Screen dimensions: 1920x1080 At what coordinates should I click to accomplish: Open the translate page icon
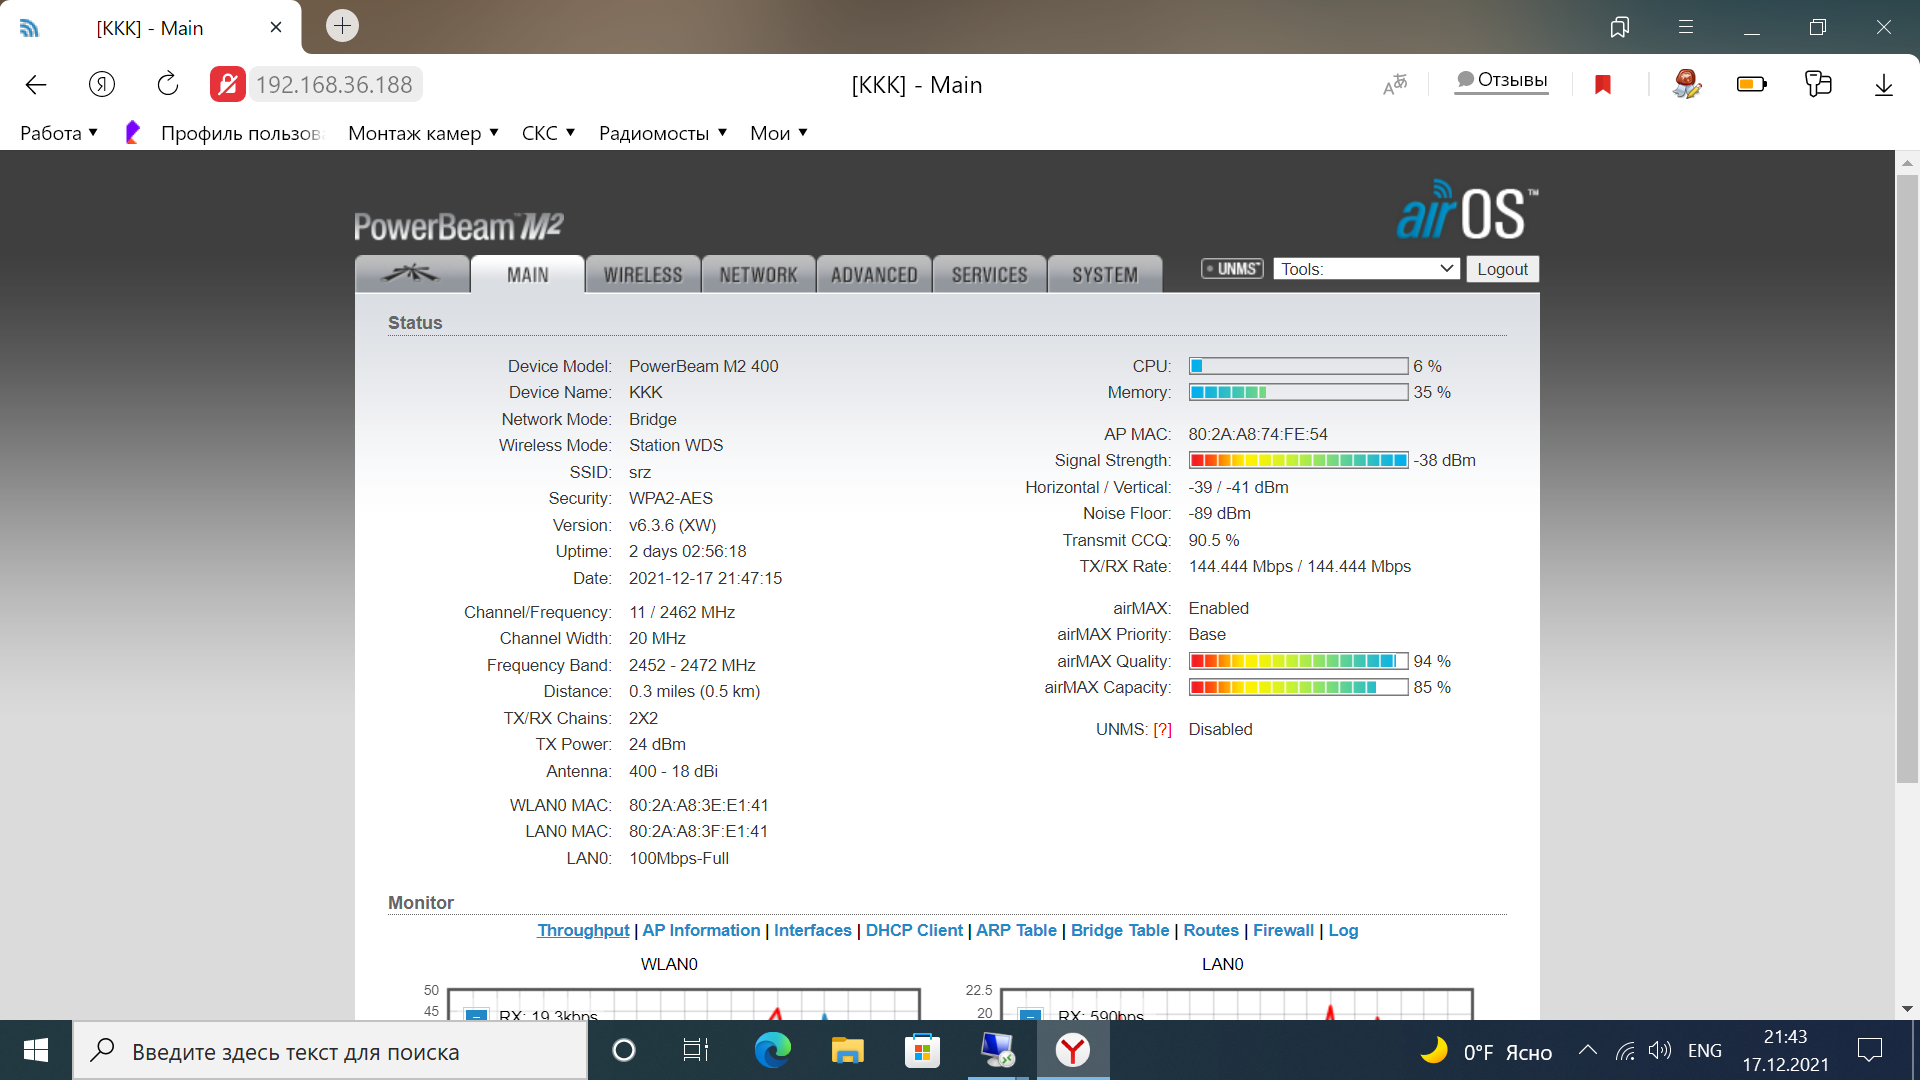click(x=1395, y=85)
